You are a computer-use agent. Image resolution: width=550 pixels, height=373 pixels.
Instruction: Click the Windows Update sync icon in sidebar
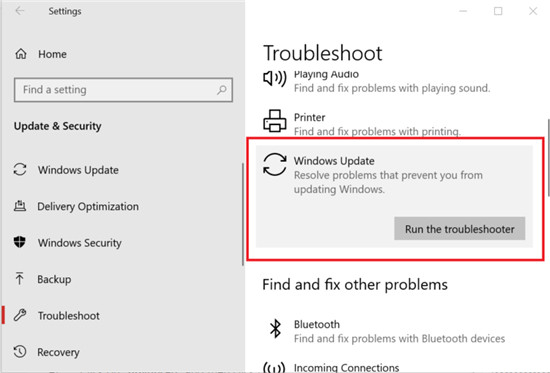(20, 169)
